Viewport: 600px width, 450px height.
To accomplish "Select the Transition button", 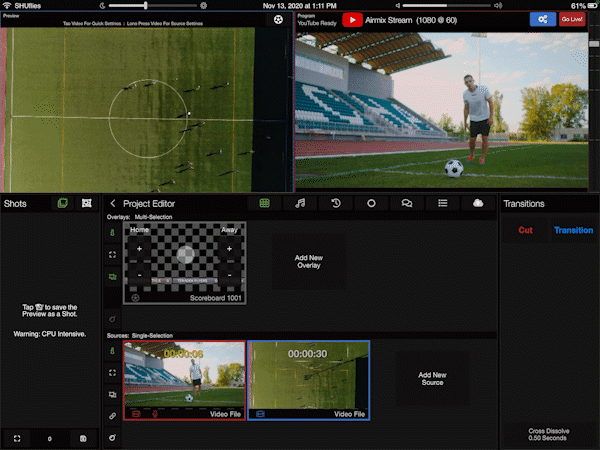I will (x=573, y=230).
